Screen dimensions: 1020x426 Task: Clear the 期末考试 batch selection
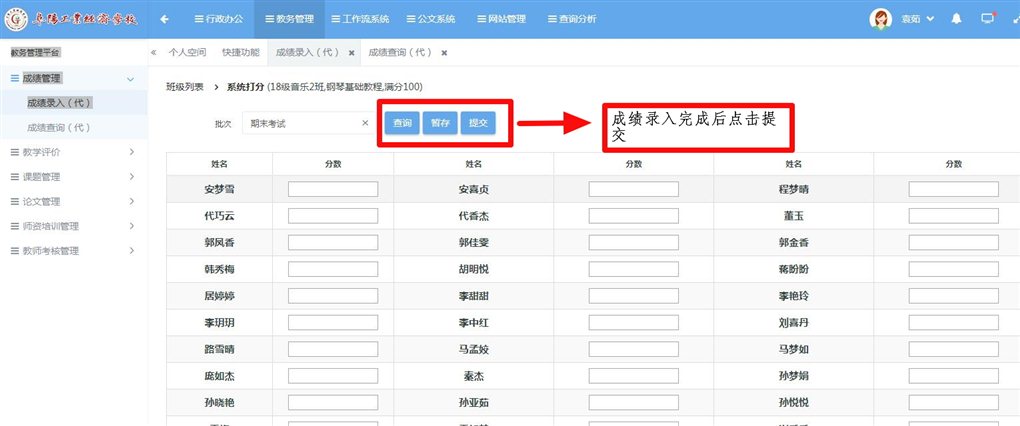[365, 124]
